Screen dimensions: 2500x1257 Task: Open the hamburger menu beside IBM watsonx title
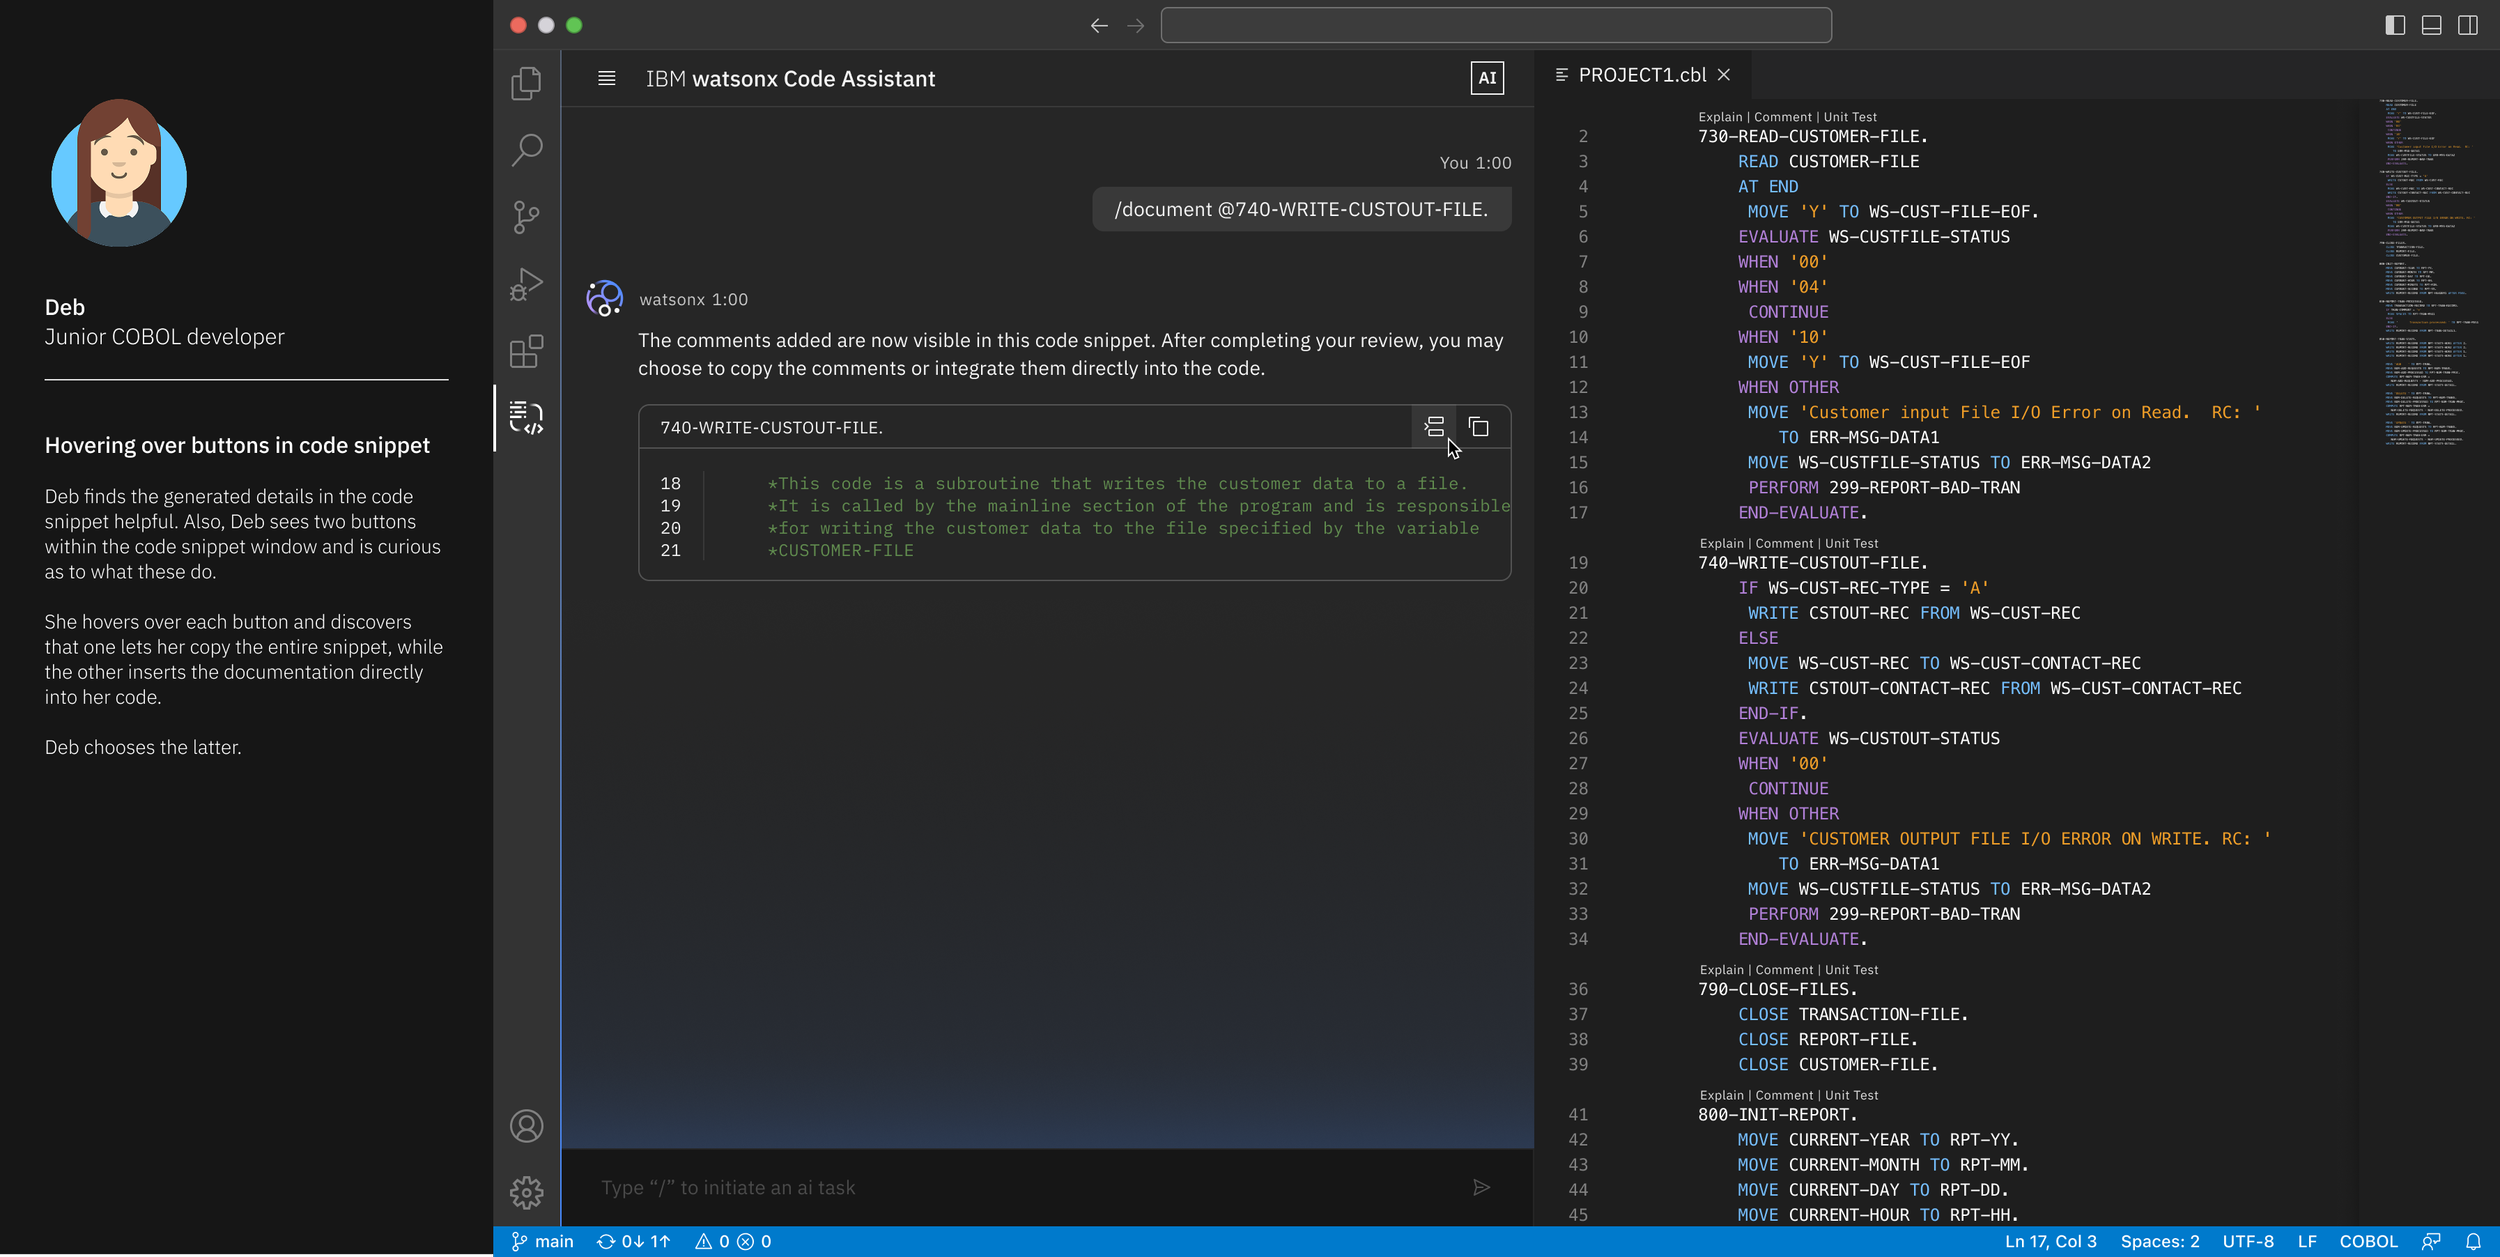[606, 78]
